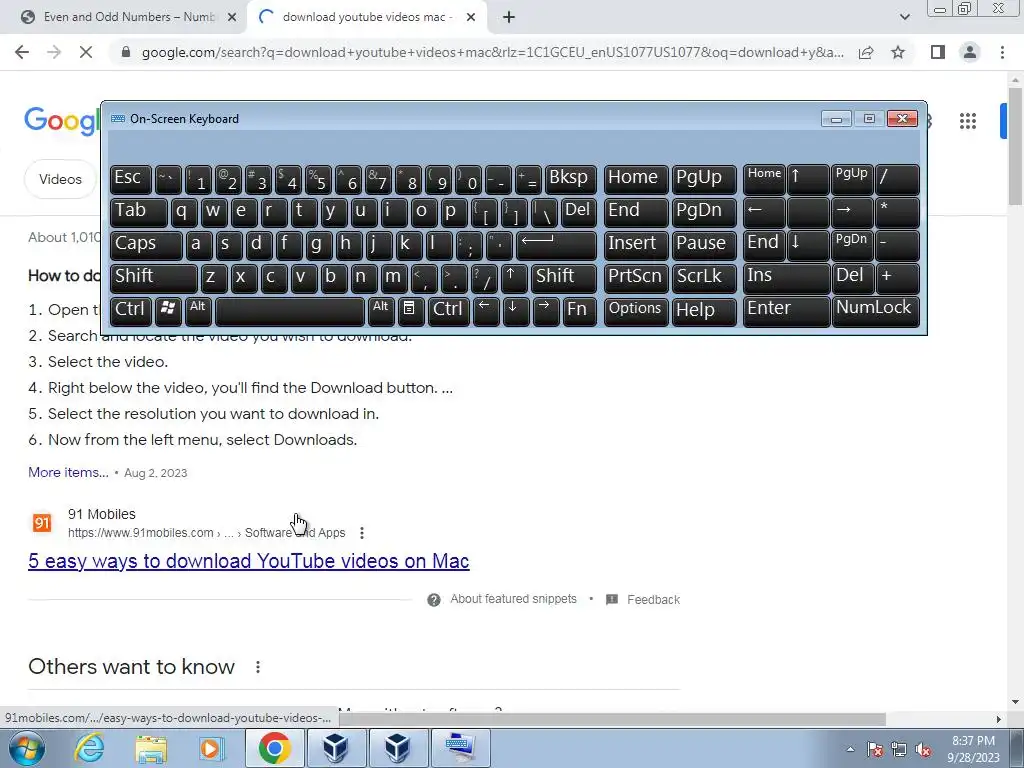Click Options key on On-Screen Keyboard
This screenshot has width=1024, height=768.
pyautogui.click(x=635, y=310)
